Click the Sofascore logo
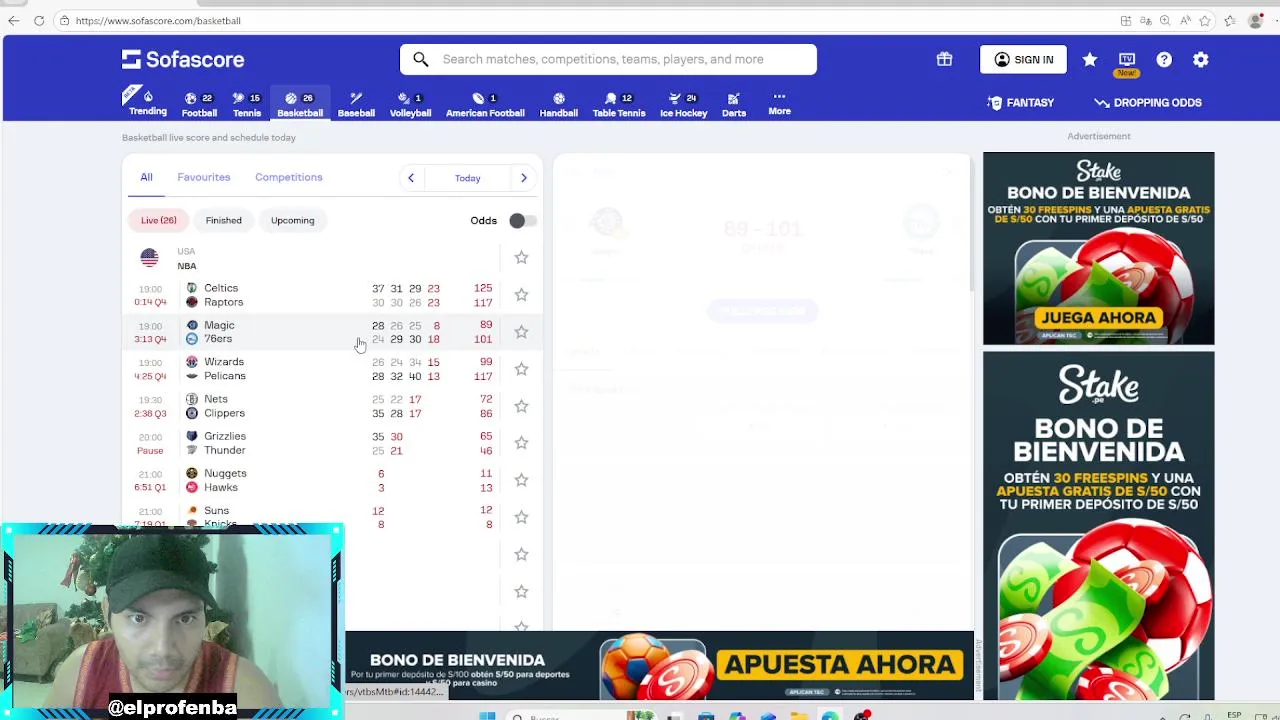This screenshot has width=1280, height=720. point(183,59)
